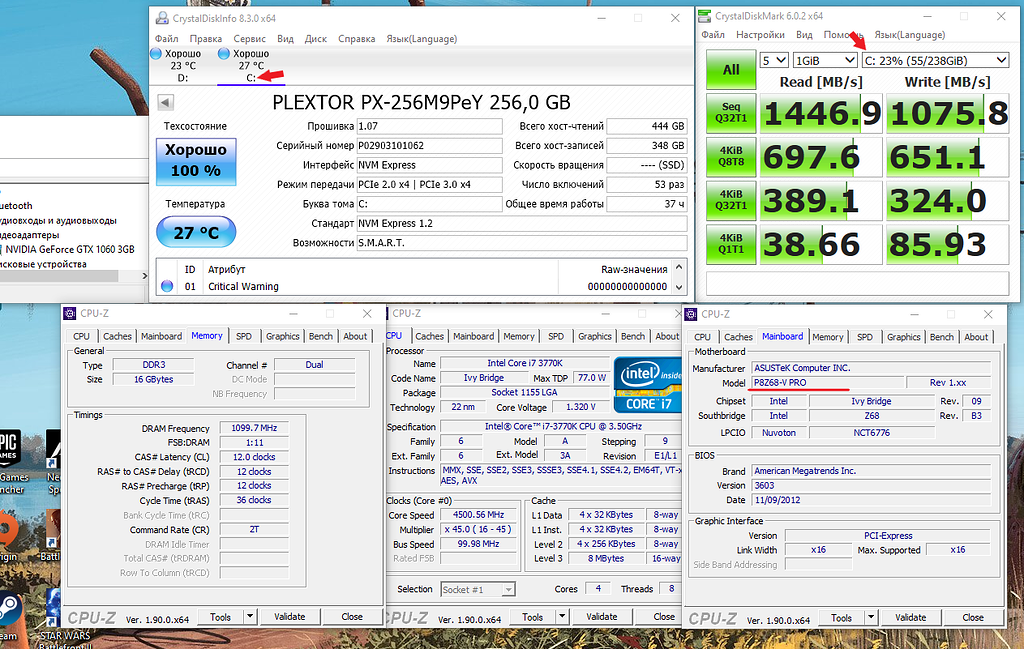
Task: Select the Аудиовходы и аудиовыходы device category
Action: (x=57, y=221)
